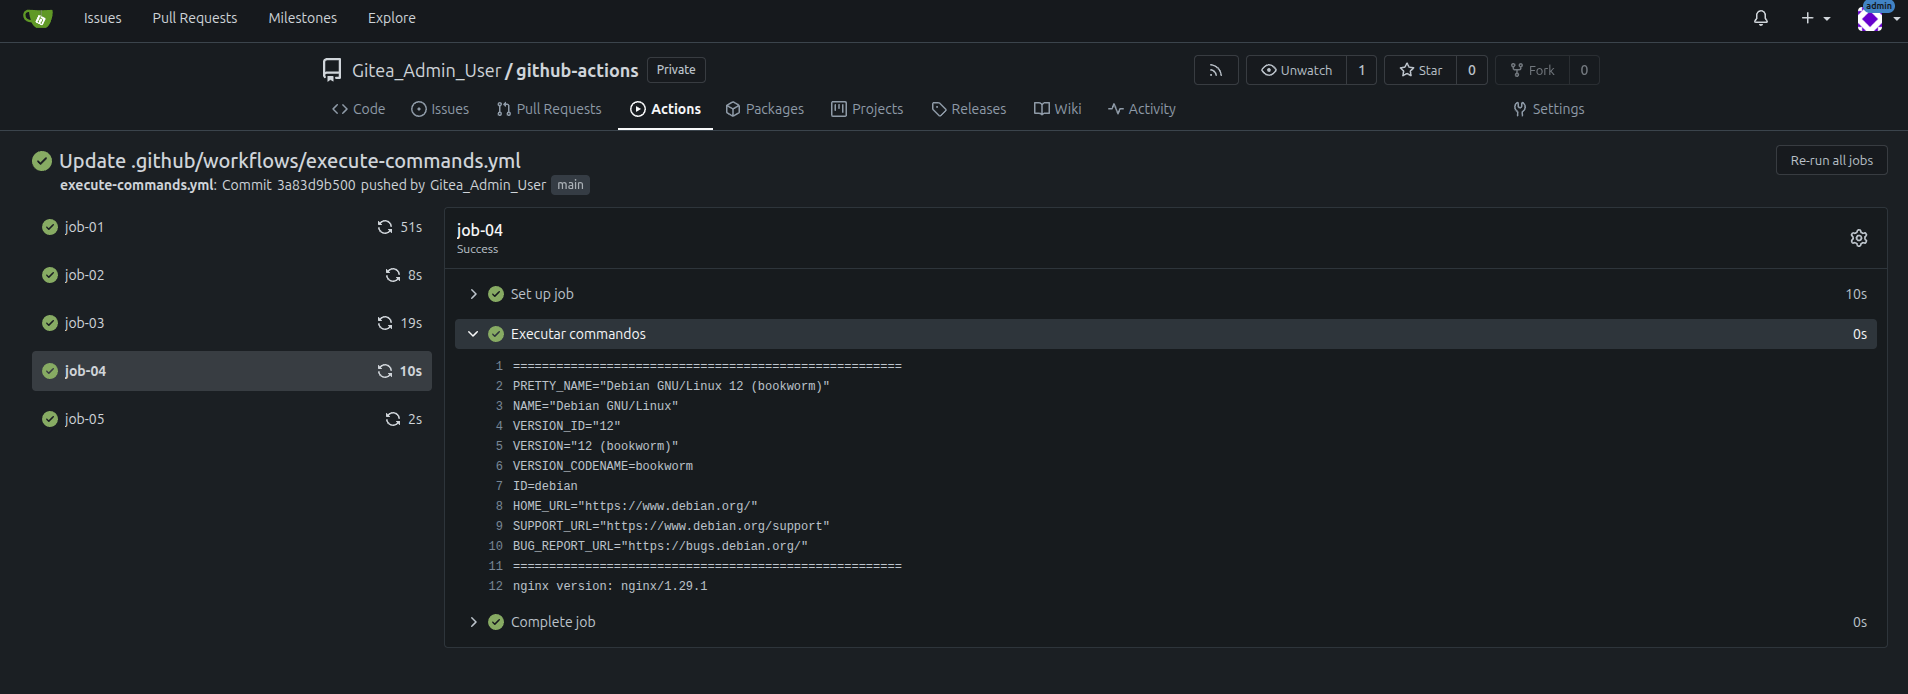The width and height of the screenshot is (1908, 694).
Task: Click the job-01 success status icon
Action: tap(50, 227)
